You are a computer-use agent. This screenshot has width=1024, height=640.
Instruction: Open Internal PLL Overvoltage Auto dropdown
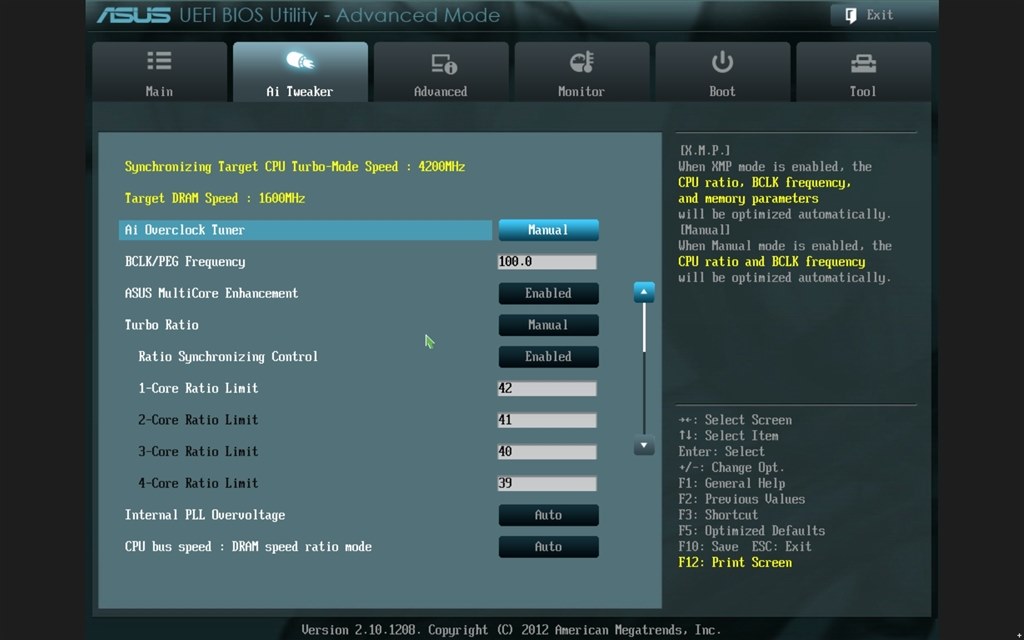[x=549, y=515]
